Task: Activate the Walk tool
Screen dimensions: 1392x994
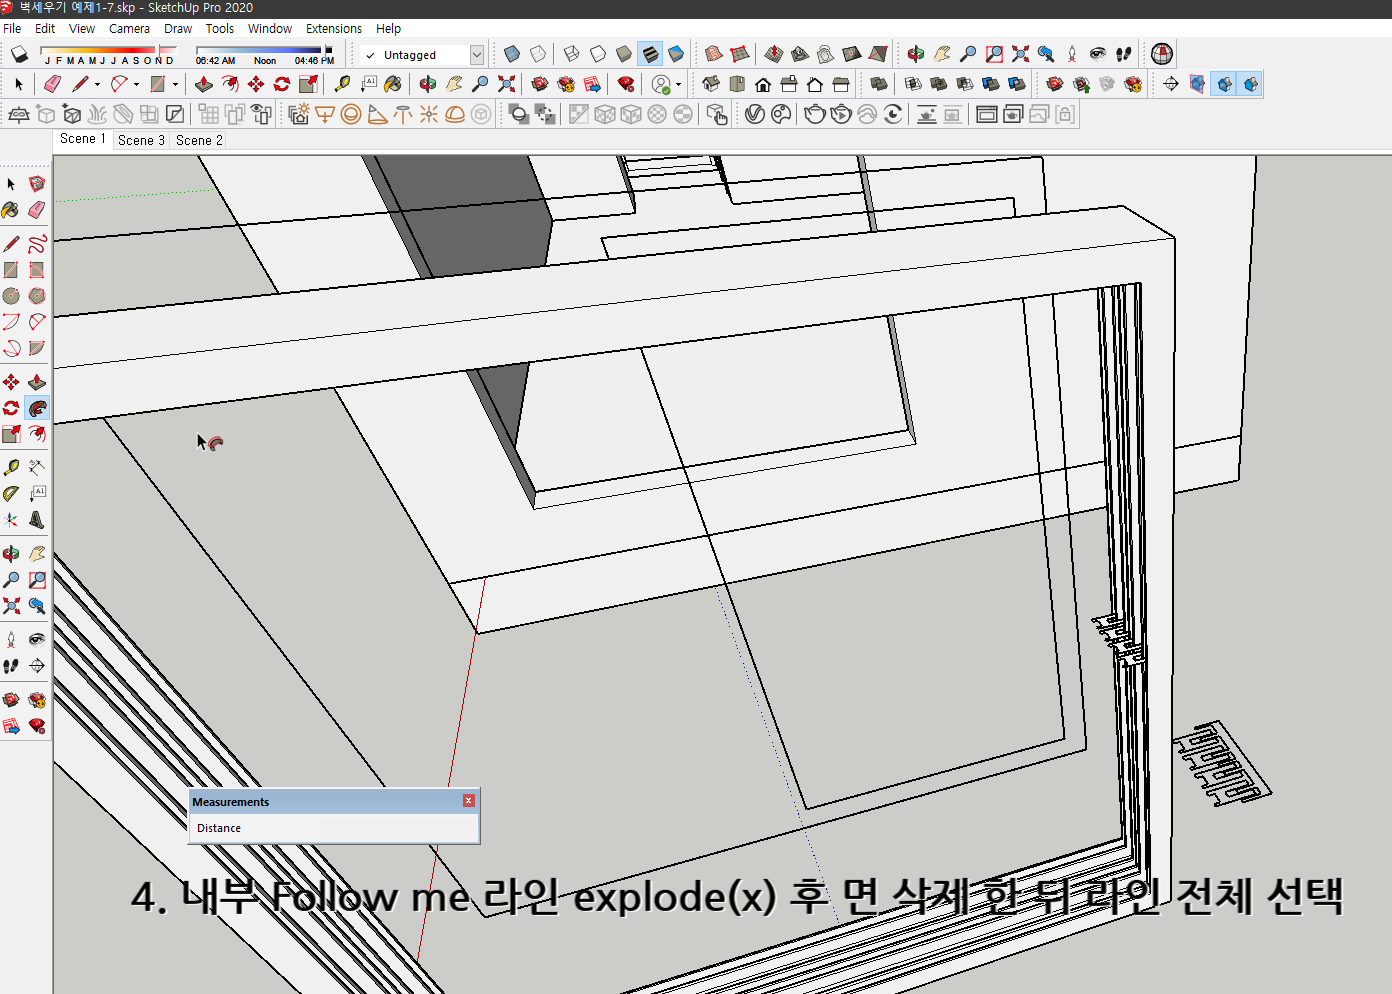Action: coord(12,665)
